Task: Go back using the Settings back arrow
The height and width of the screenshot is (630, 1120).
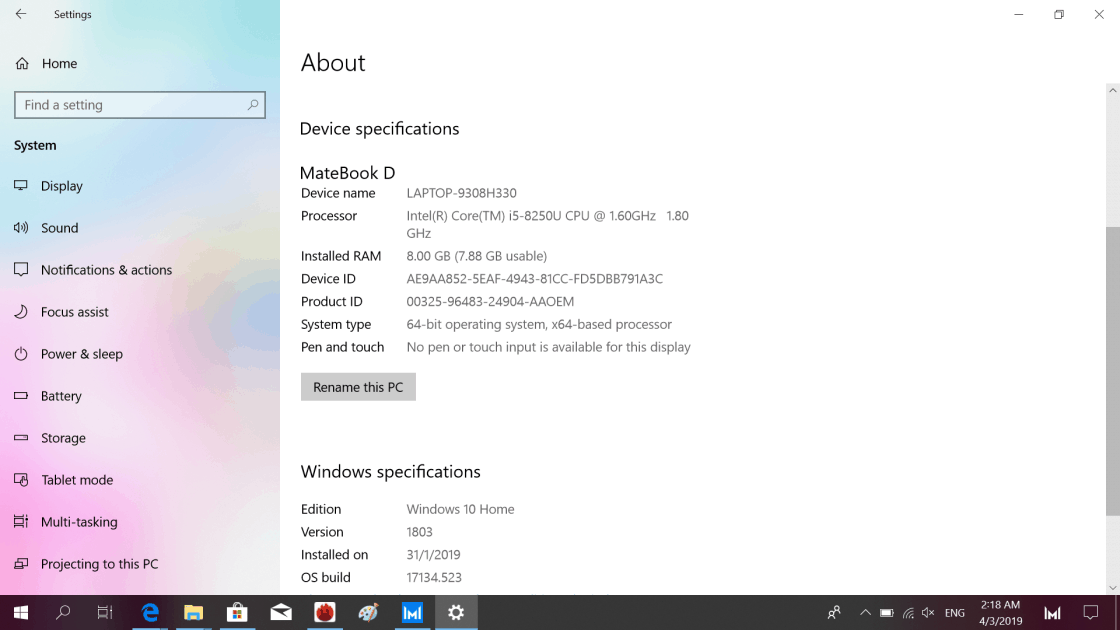Action: pyautogui.click(x=21, y=14)
